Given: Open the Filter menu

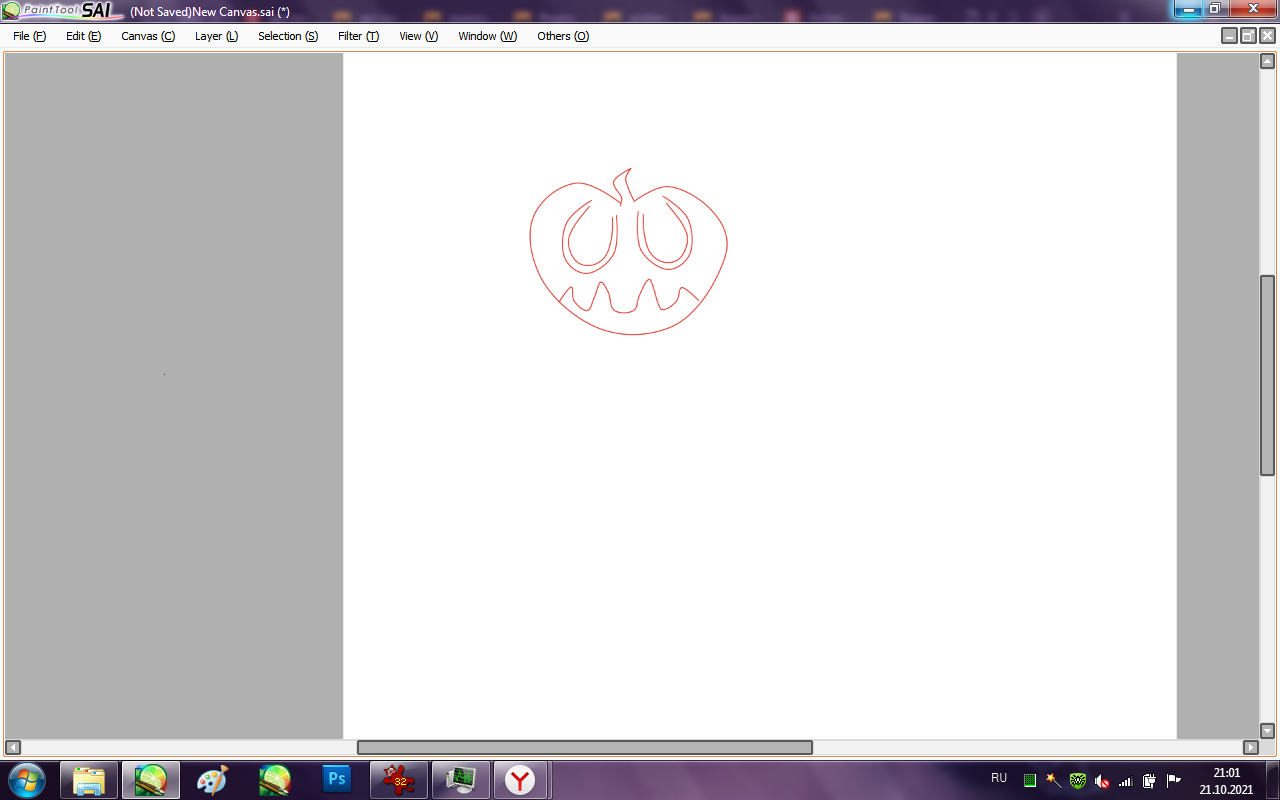Looking at the screenshot, I should click(x=358, y=36).
